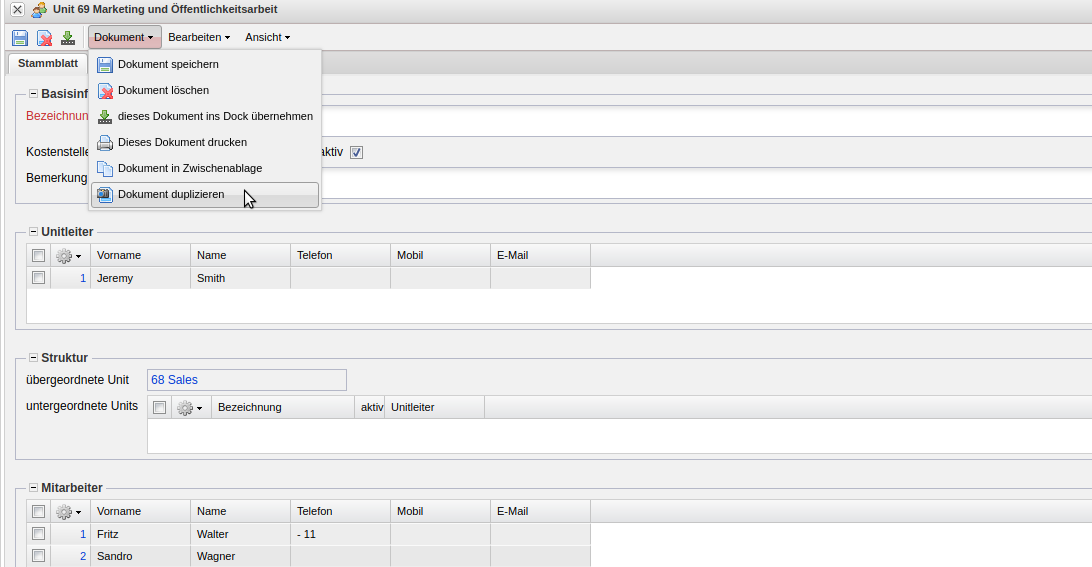Toggle the 'aktiv' checkbox

[x=356, y=152]
